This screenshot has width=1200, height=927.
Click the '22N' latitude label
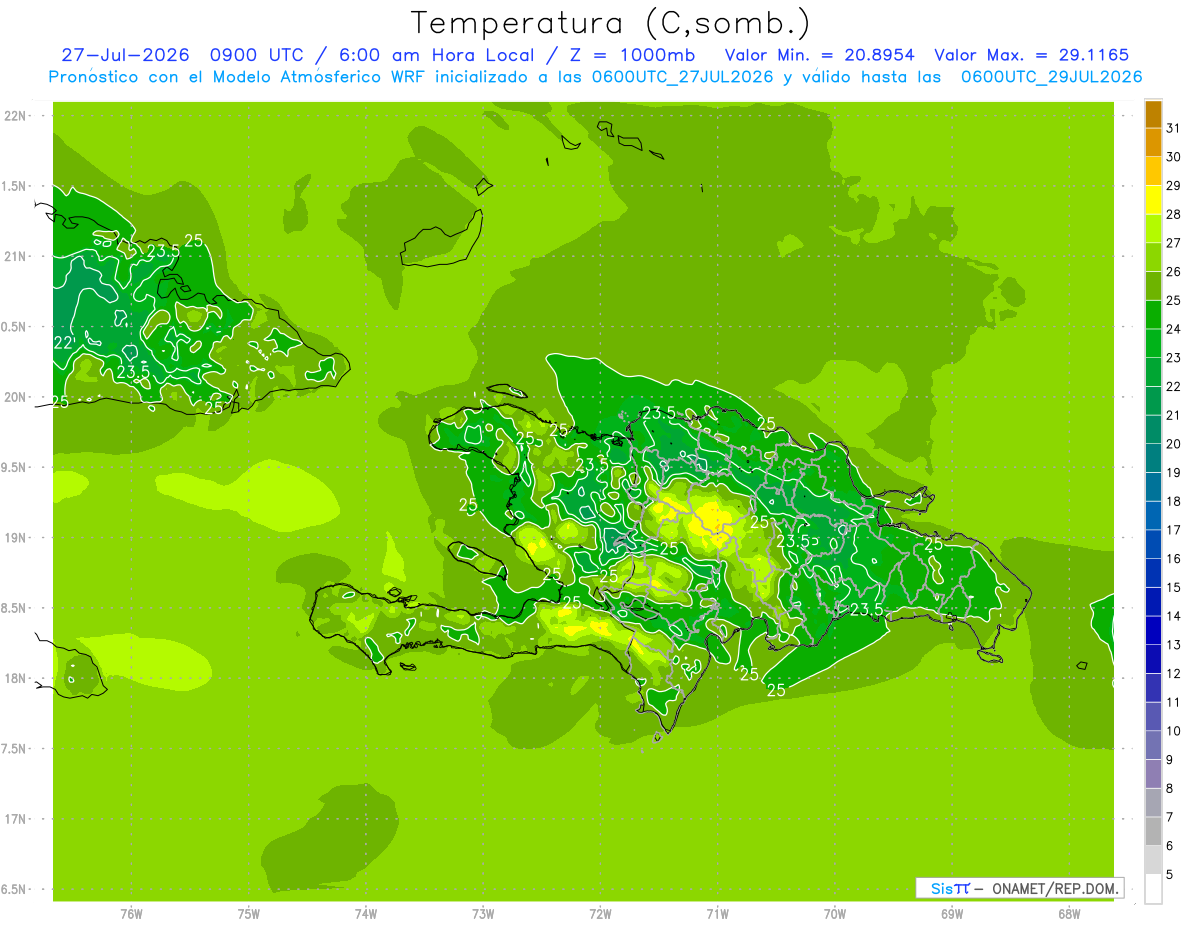click(x=14, y=116)
